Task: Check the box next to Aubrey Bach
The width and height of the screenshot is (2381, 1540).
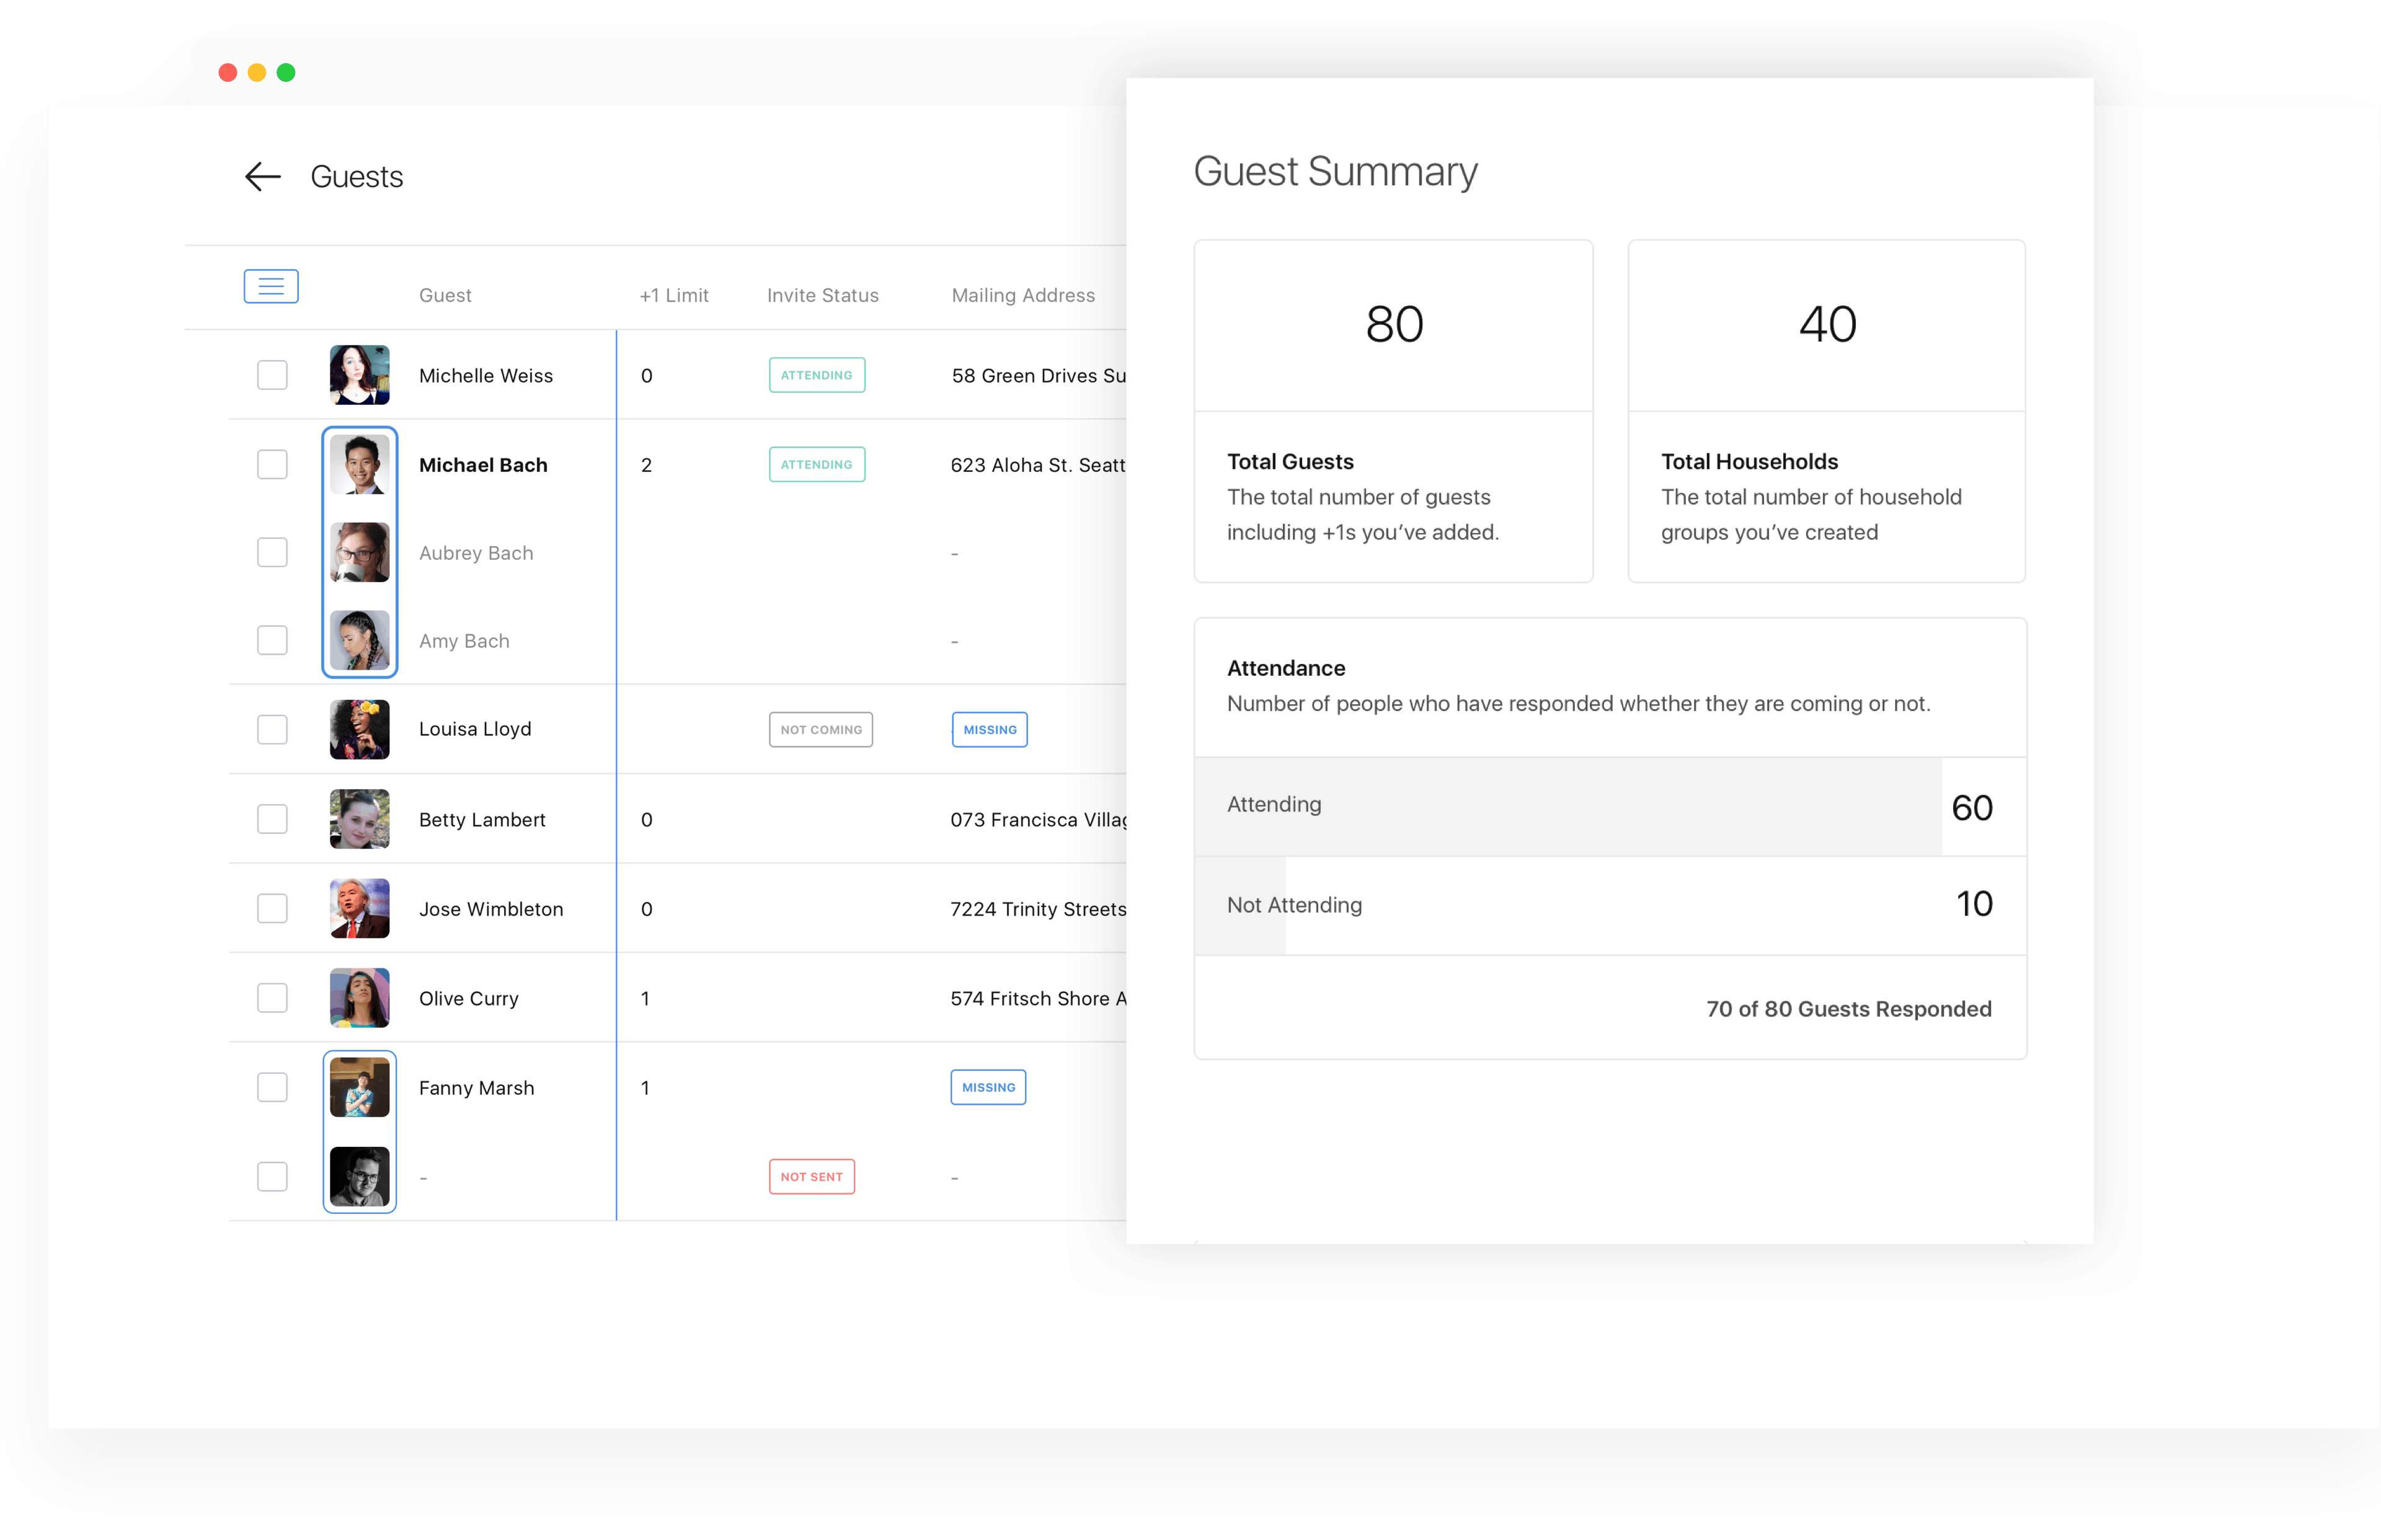Action: point(272,552)
